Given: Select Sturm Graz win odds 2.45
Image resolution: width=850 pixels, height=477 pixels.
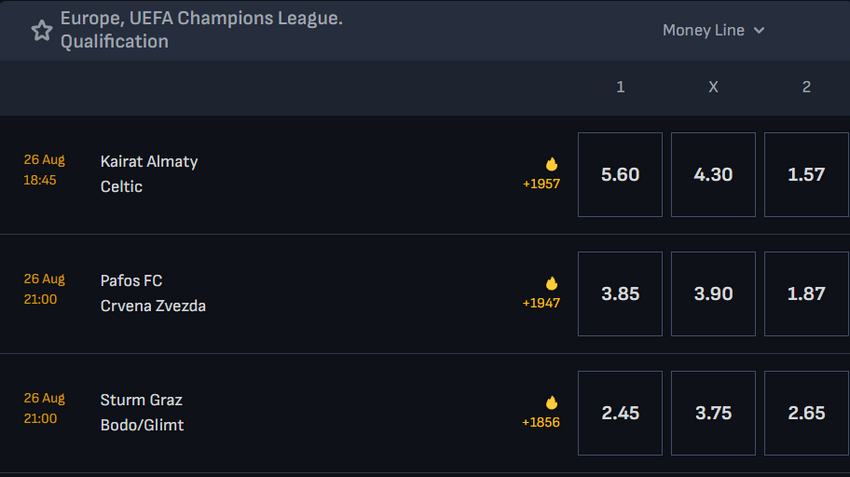Looking at the screenshot, I should point(620,413).
